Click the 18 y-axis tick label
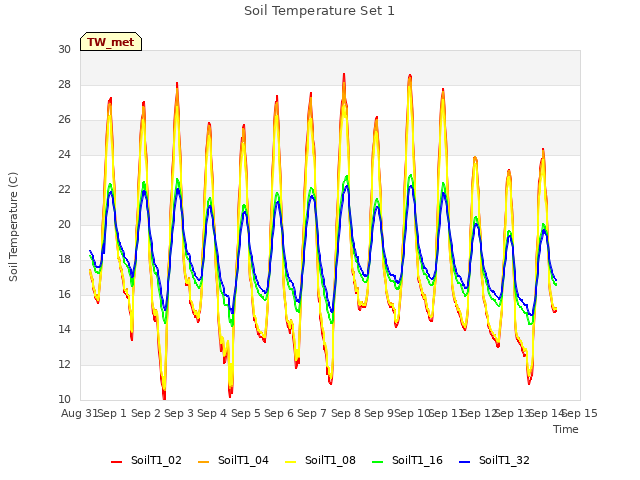This screenshot has width=640, height=480. pyautogui.click(x=64, y=260)
